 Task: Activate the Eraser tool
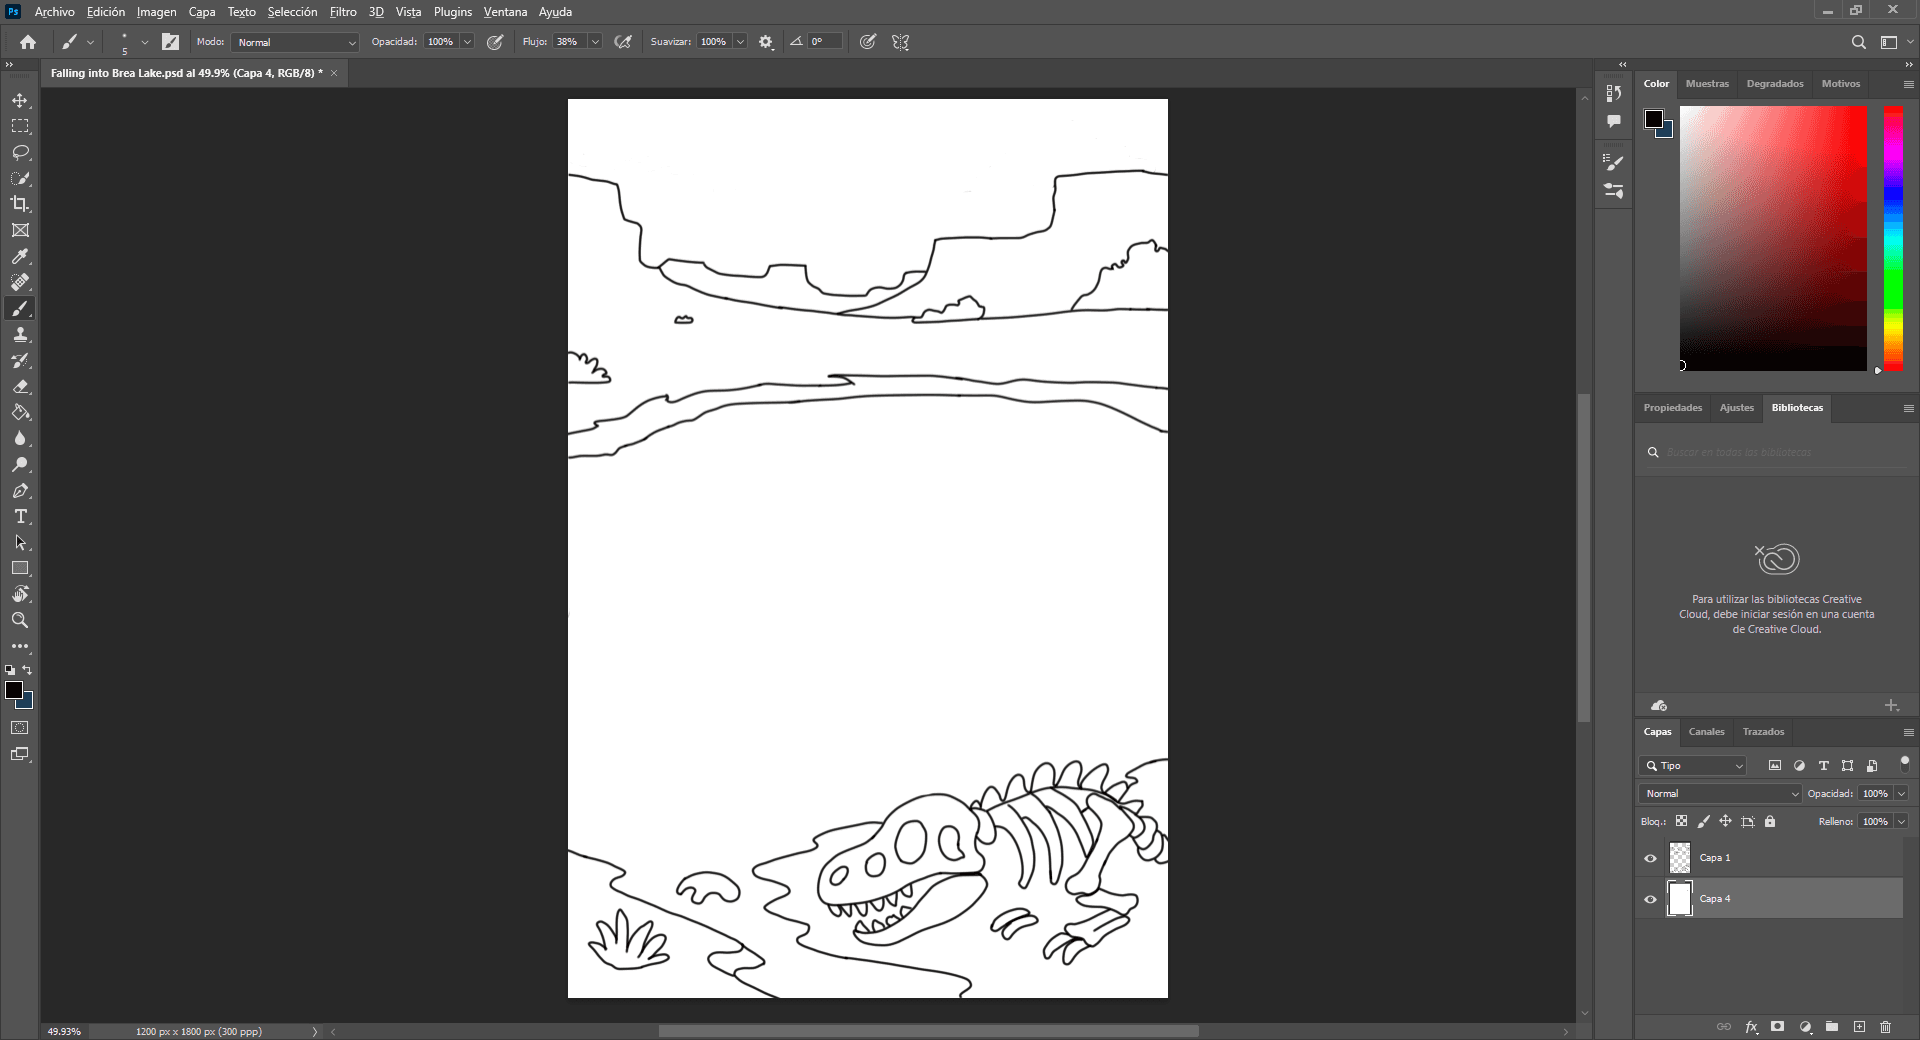pyautogui.click(x=20, y=387)
